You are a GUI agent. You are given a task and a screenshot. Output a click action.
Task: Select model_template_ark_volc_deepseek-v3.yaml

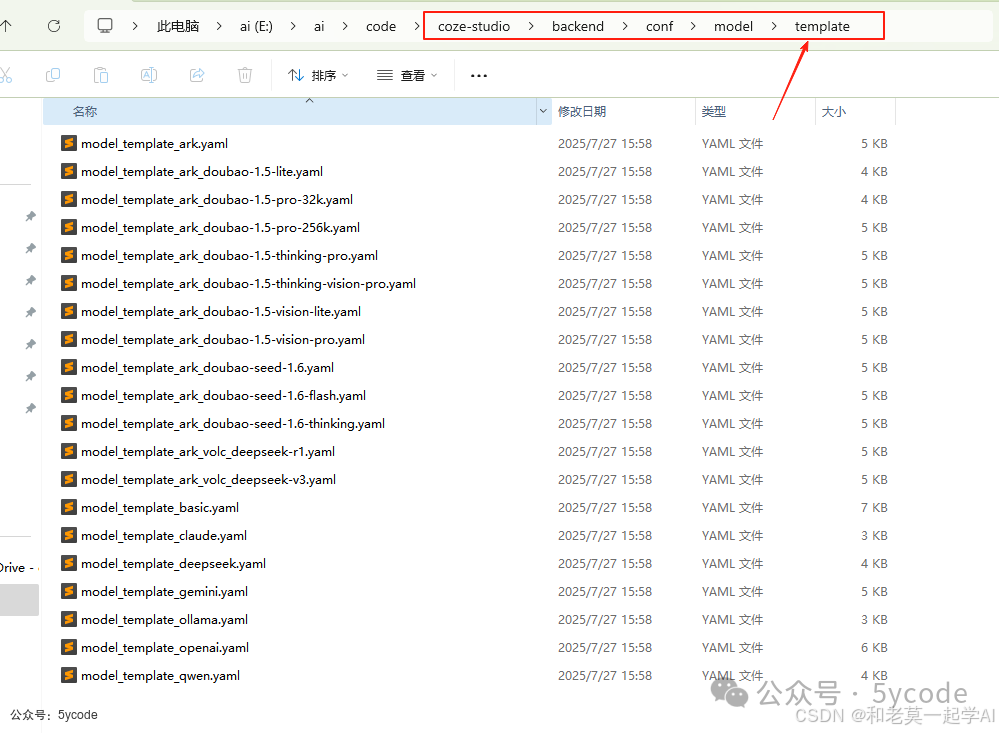208,480
